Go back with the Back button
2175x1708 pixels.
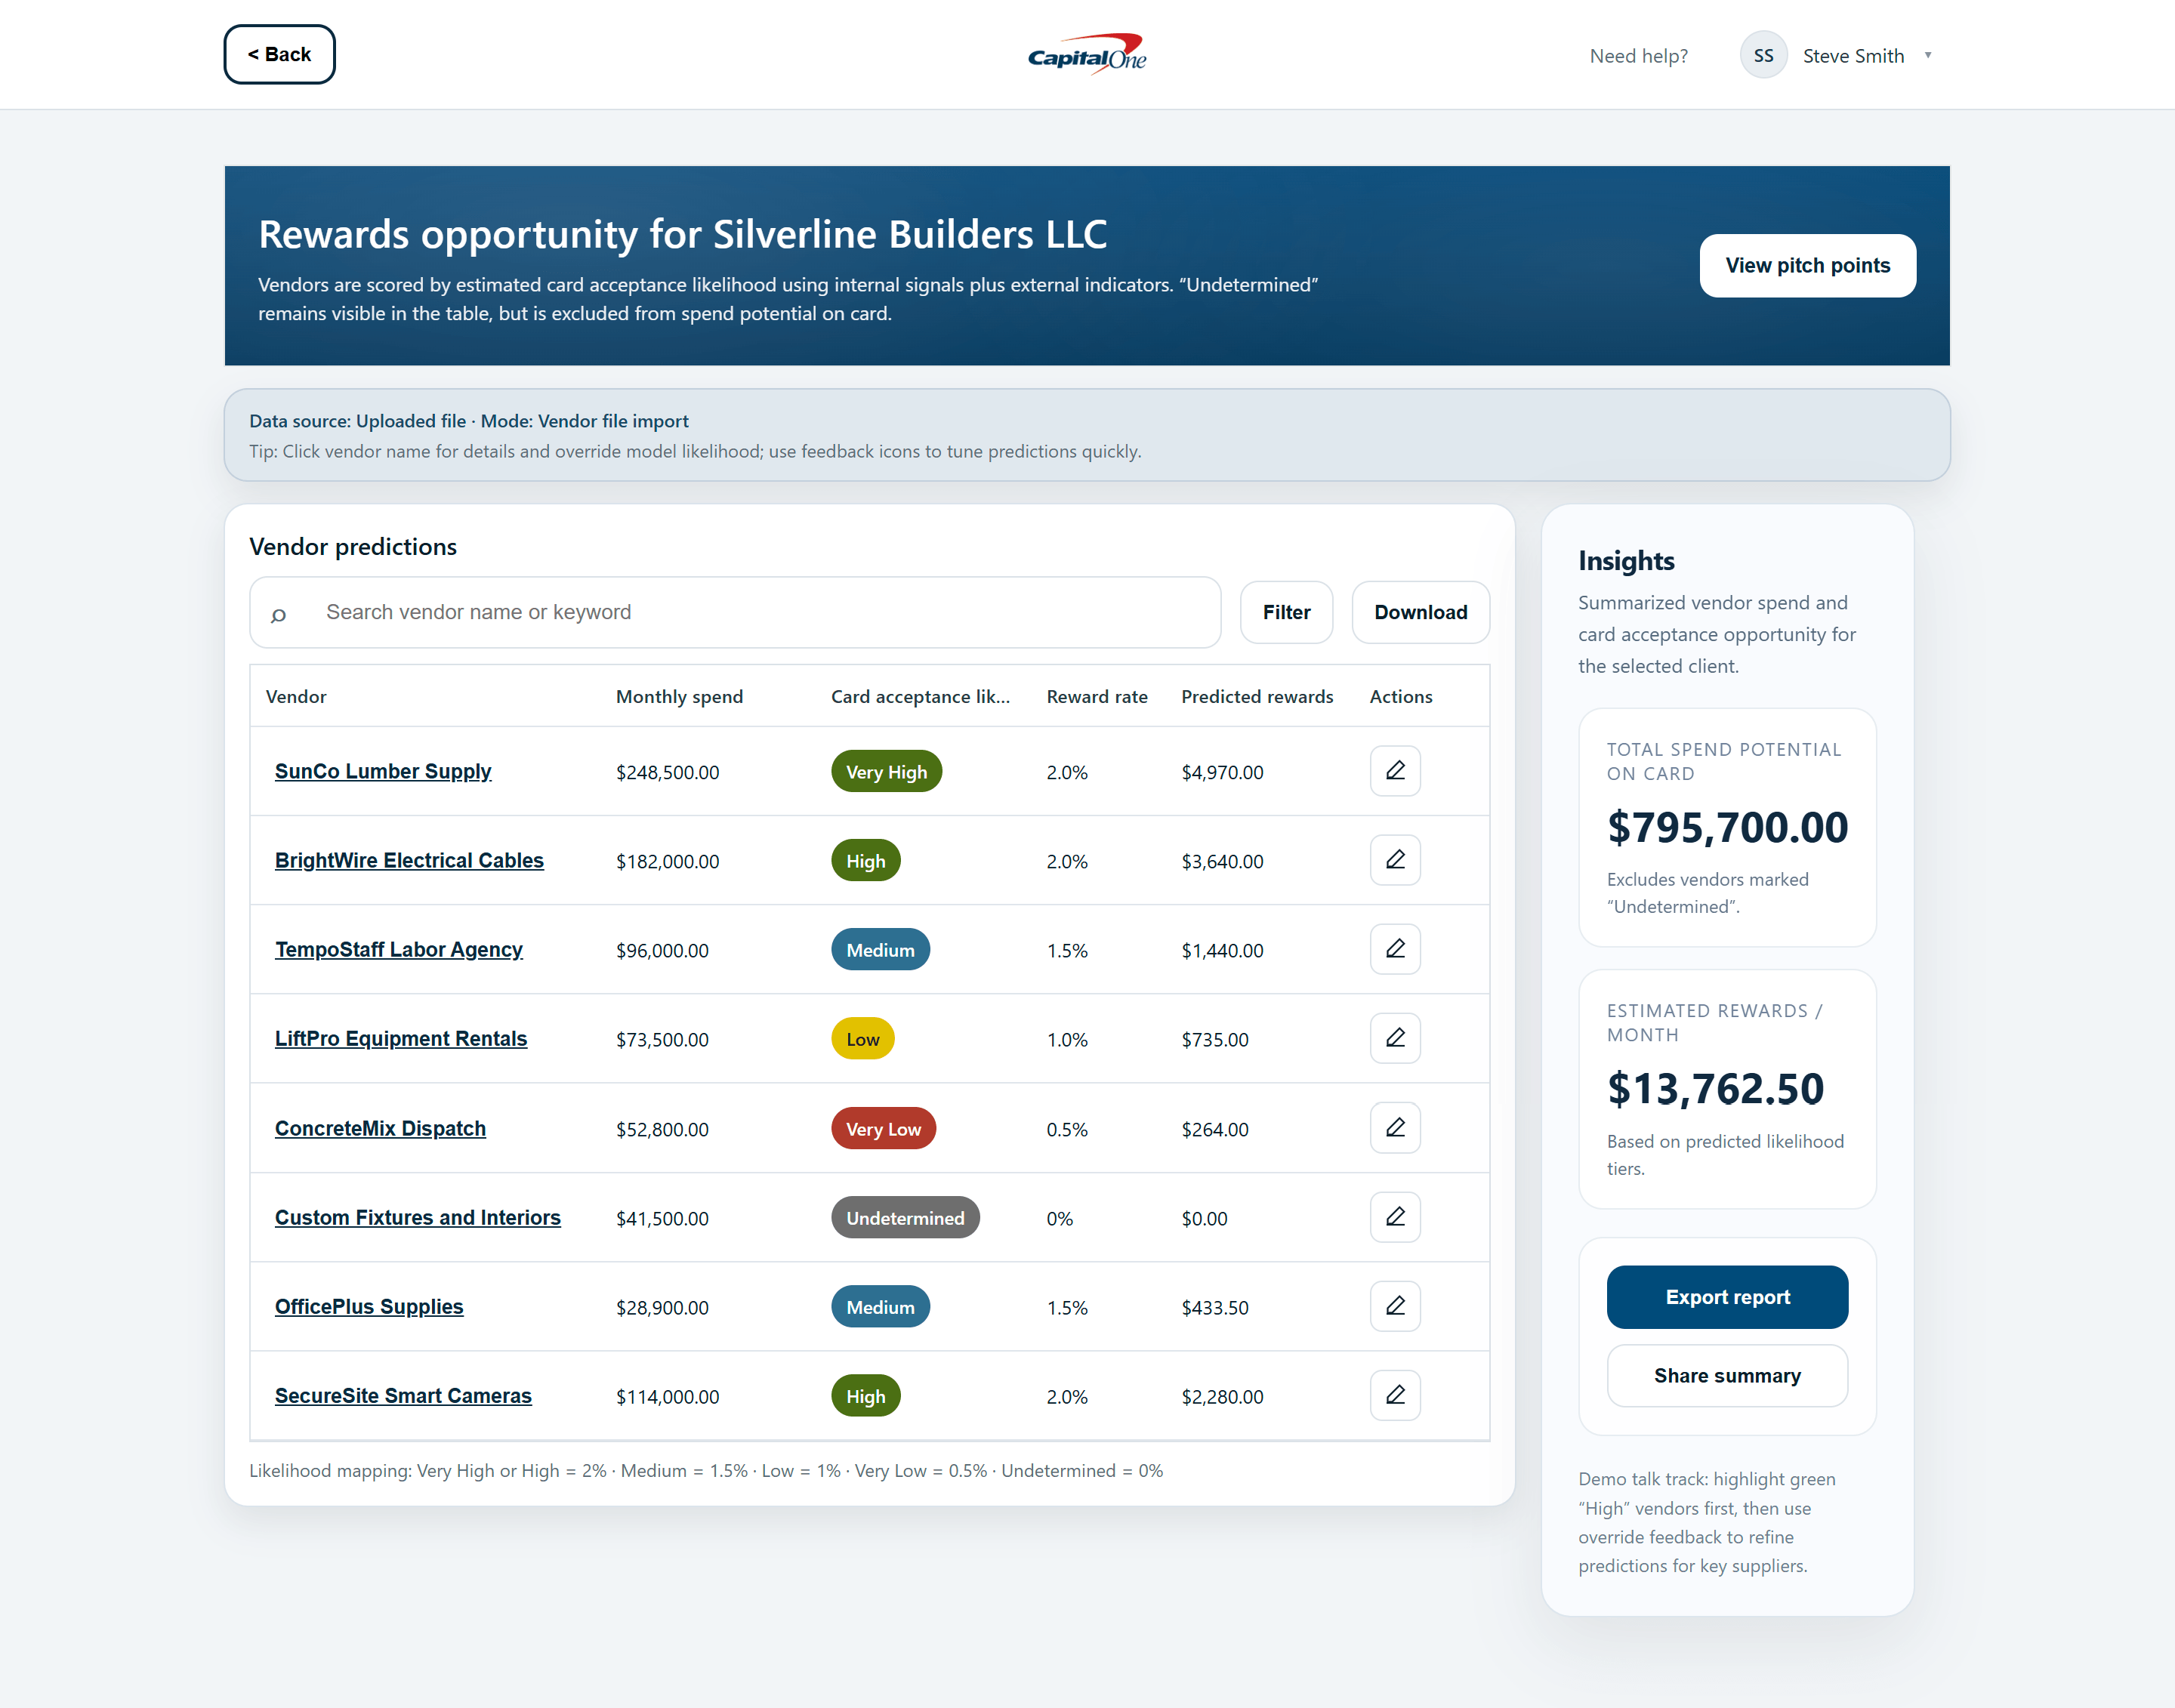point(279,54)
